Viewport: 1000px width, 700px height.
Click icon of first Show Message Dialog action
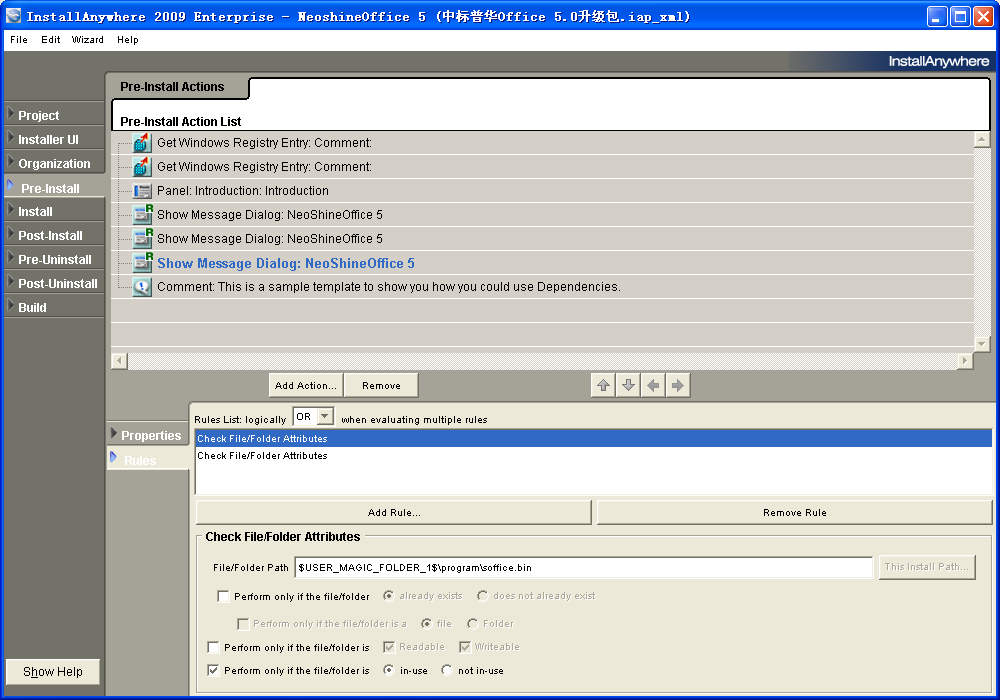142,214
